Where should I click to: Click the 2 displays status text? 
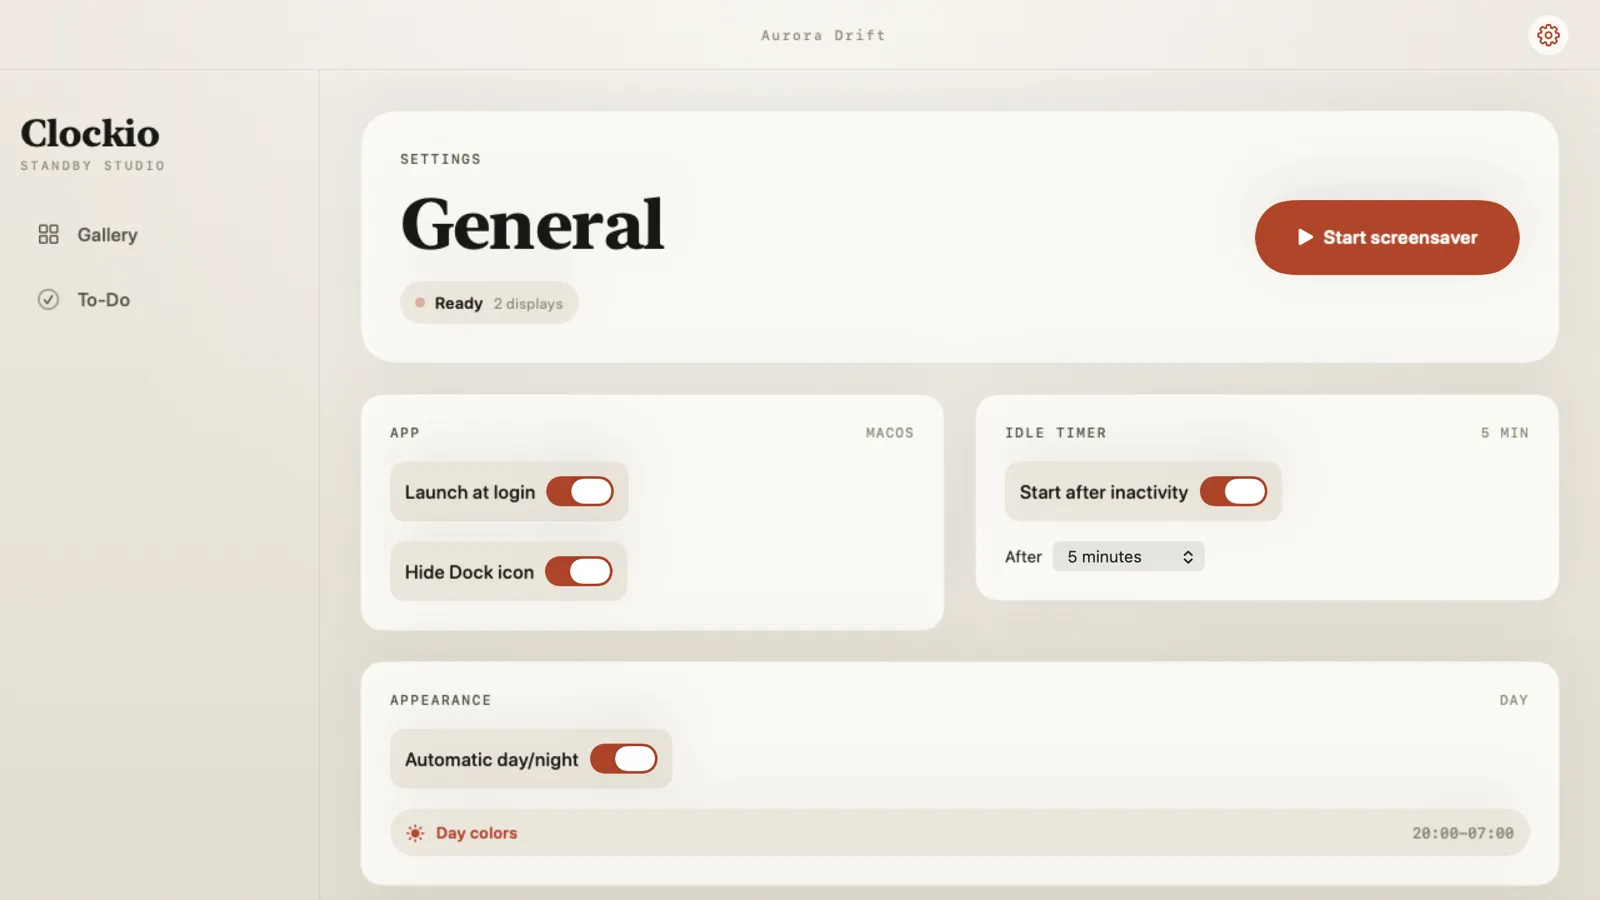(528, 303)
